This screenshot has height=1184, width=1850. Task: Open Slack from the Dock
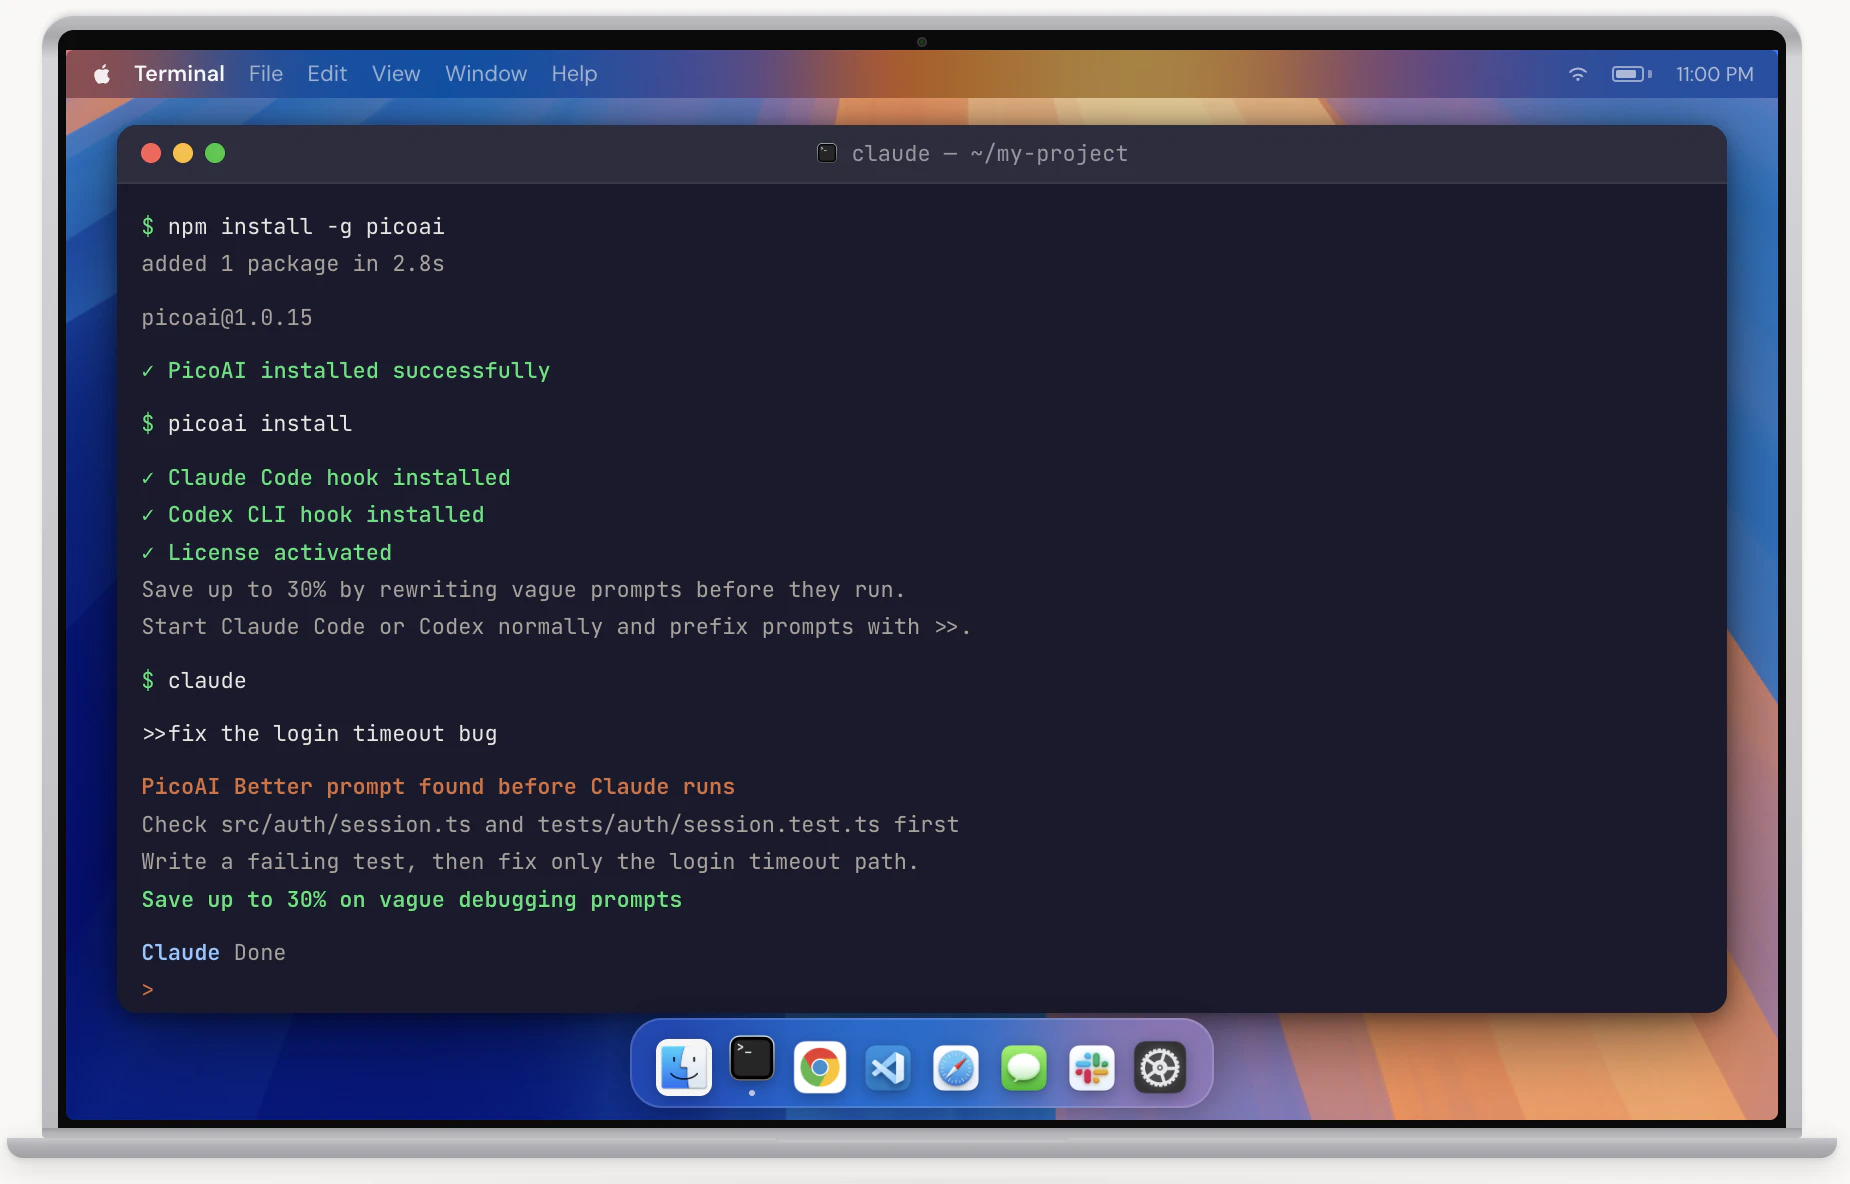coord(1091,1067)
